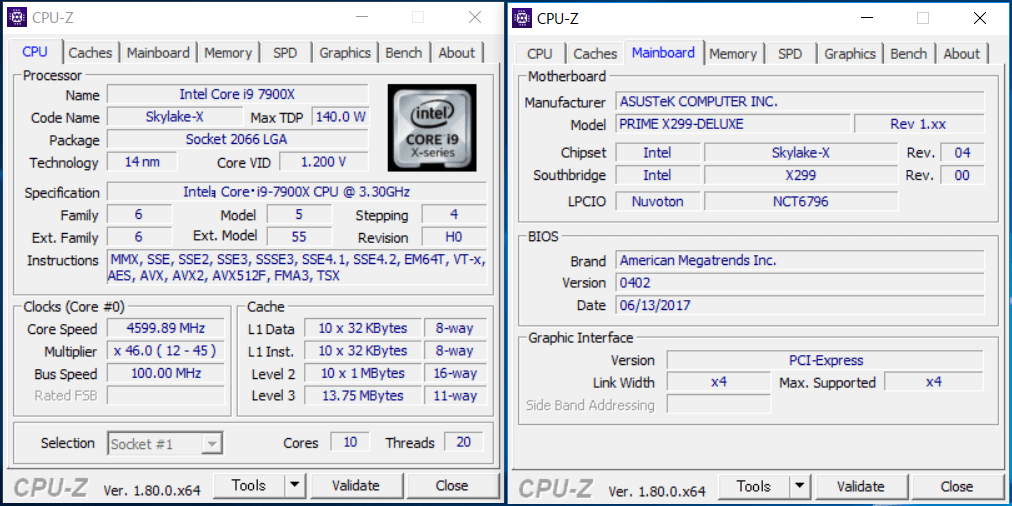Open Graphics tab in the left window
Screen dimensions: 1012x506
coord(345,53)
